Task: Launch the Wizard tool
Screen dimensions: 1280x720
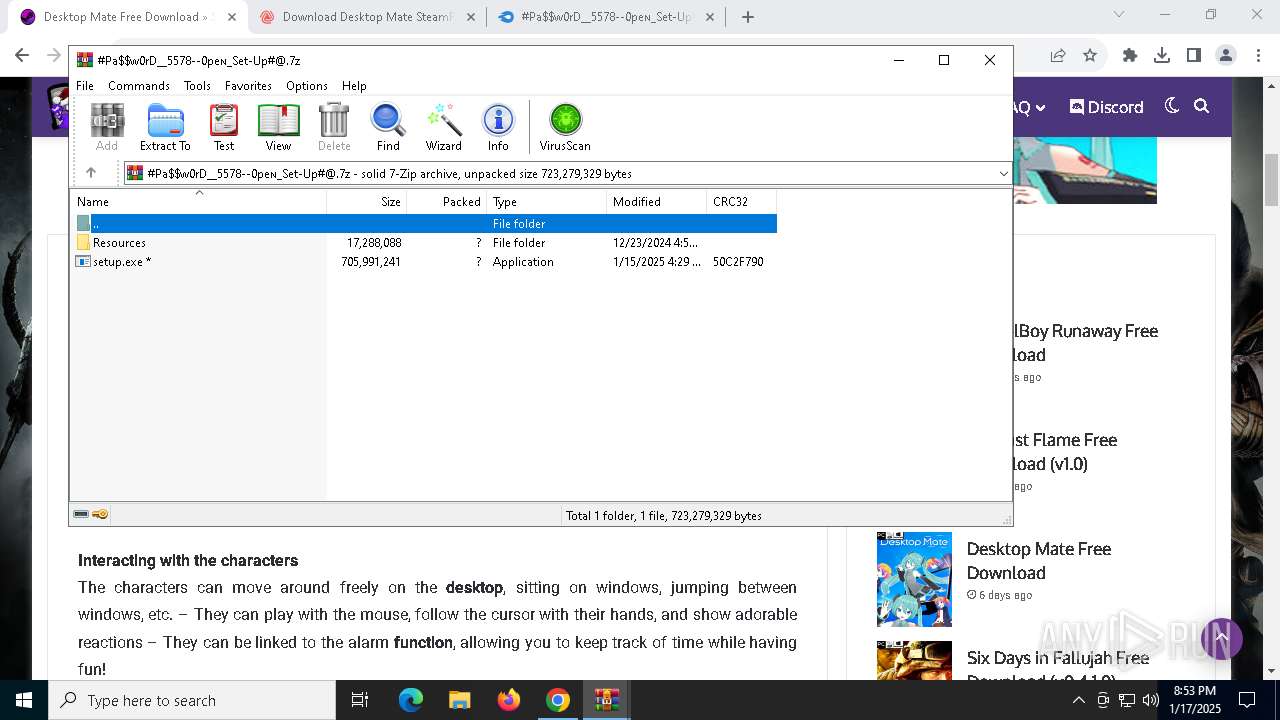Action: click(444, 127)
